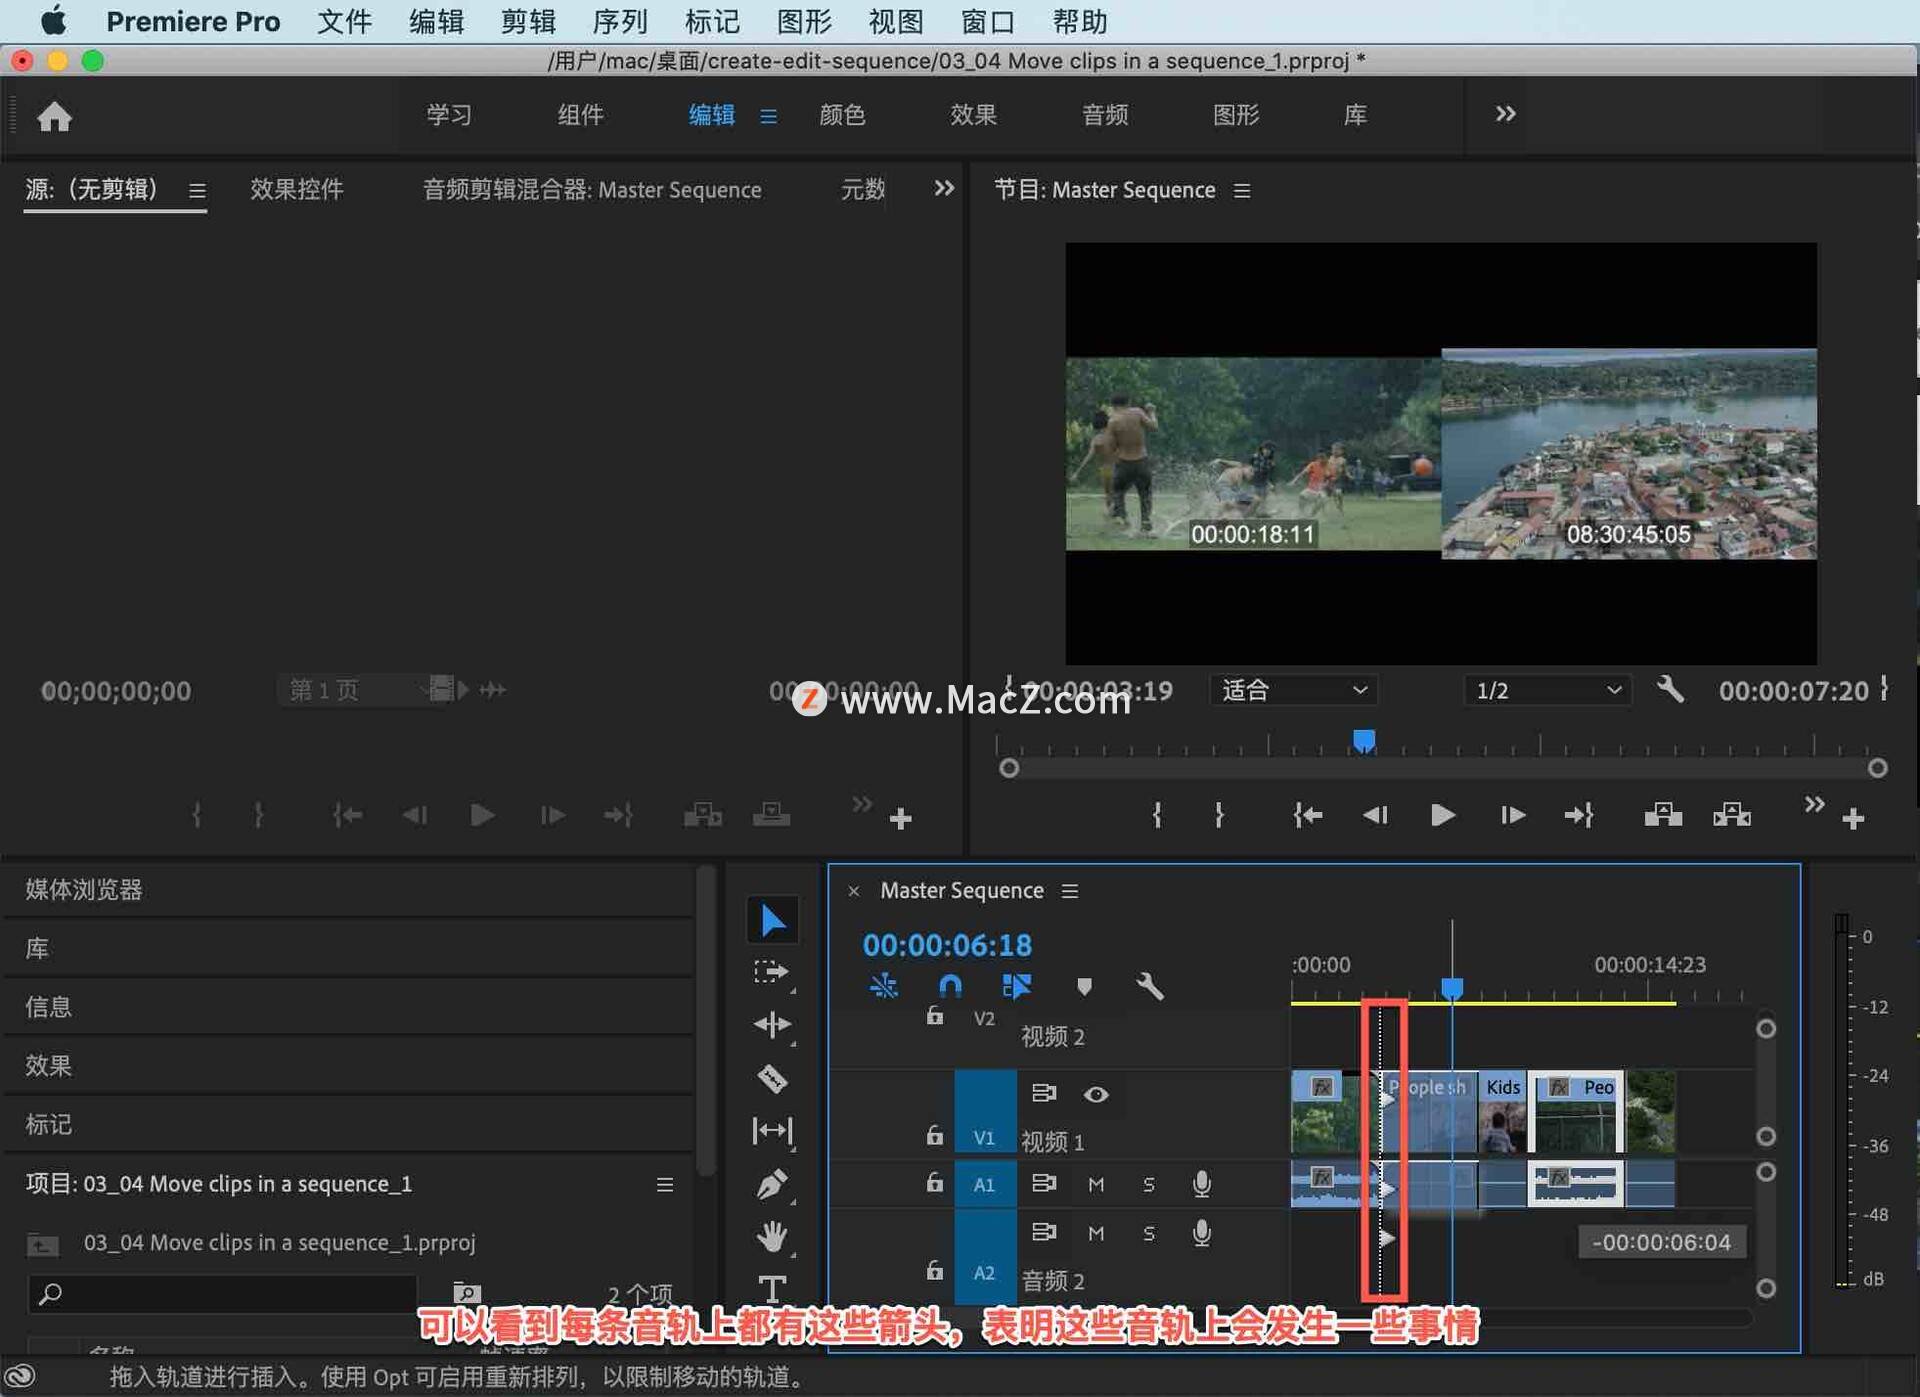Open the zoom level dropdown 适合
The height and width of the screenshot is (1397, 1920).
pos(1294,690)
